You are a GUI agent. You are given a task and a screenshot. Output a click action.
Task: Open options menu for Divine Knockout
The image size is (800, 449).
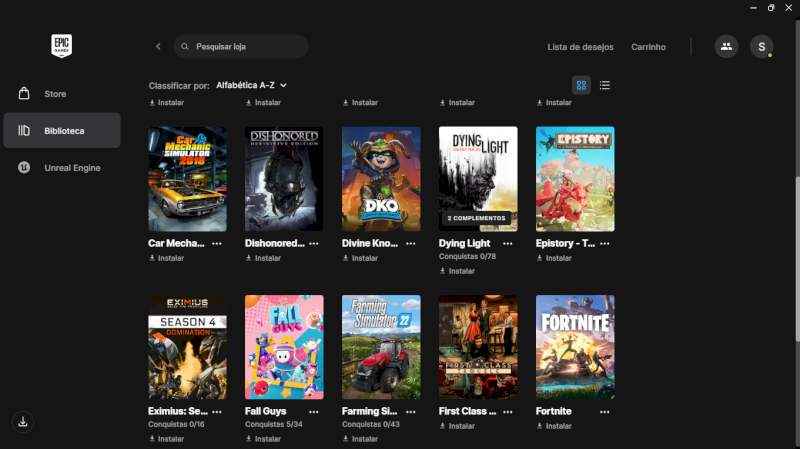(411, 243)
